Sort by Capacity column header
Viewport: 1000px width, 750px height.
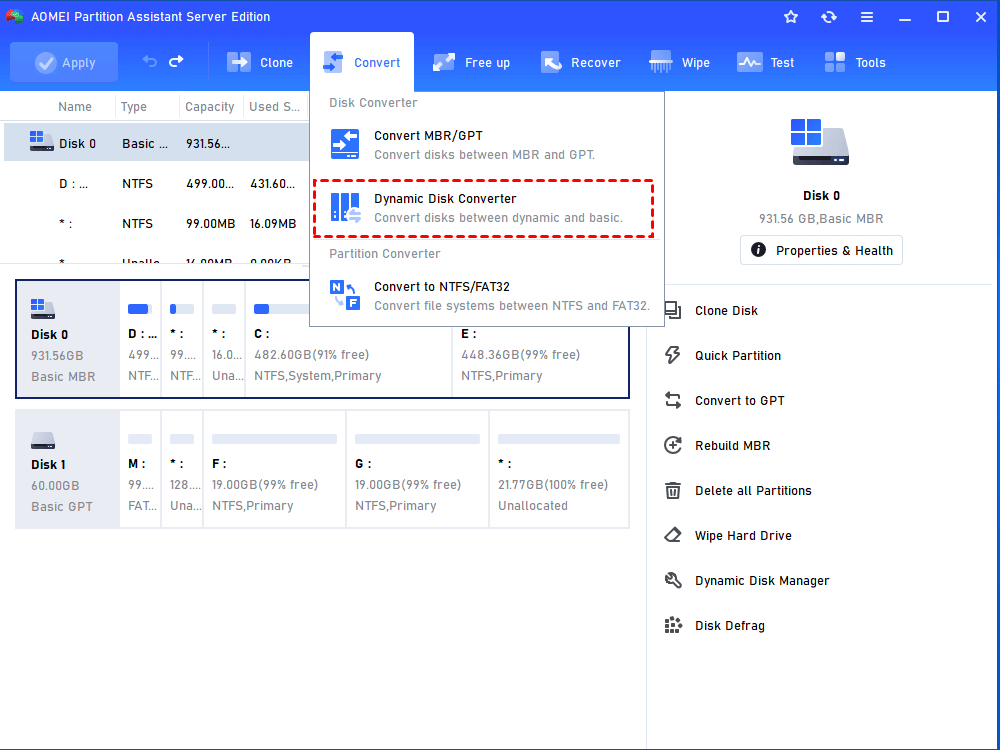(x=209, y=107)
